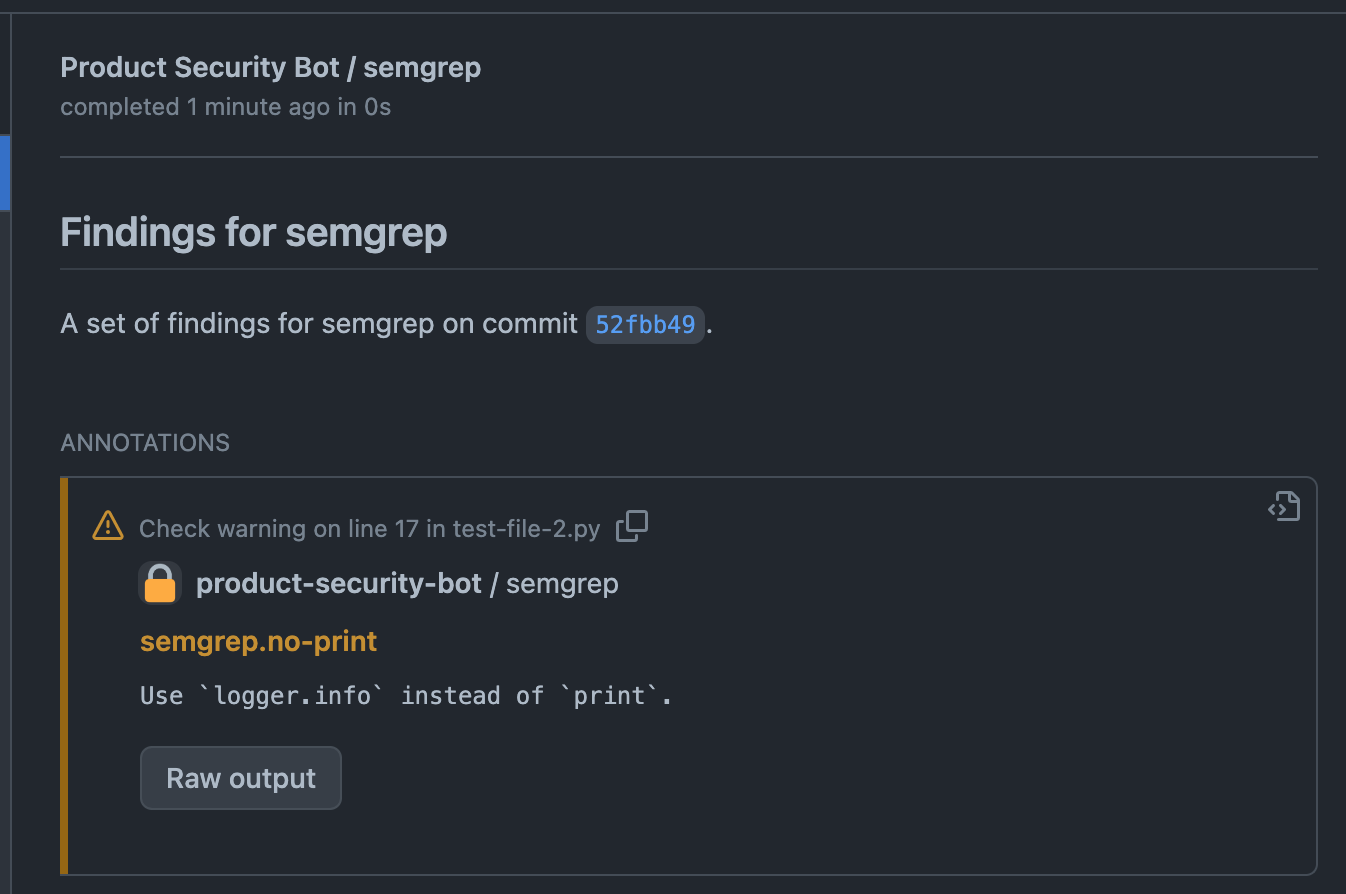Click the completed 1 minute ago timestamp
Viewport: 1346px width, 894px height.
tap(225, 107)
